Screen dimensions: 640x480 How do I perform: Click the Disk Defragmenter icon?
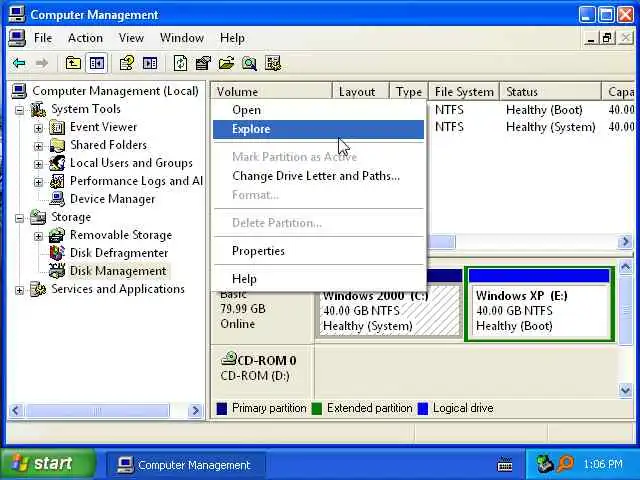click(57, 253)
